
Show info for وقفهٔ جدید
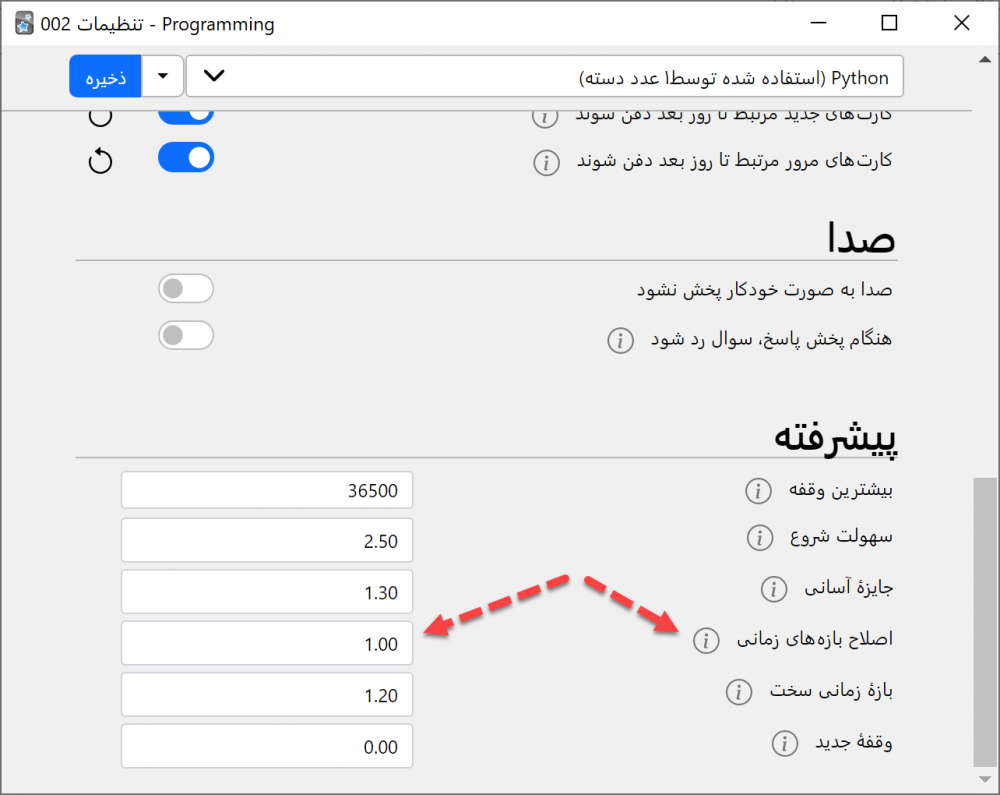coord(785,743)
